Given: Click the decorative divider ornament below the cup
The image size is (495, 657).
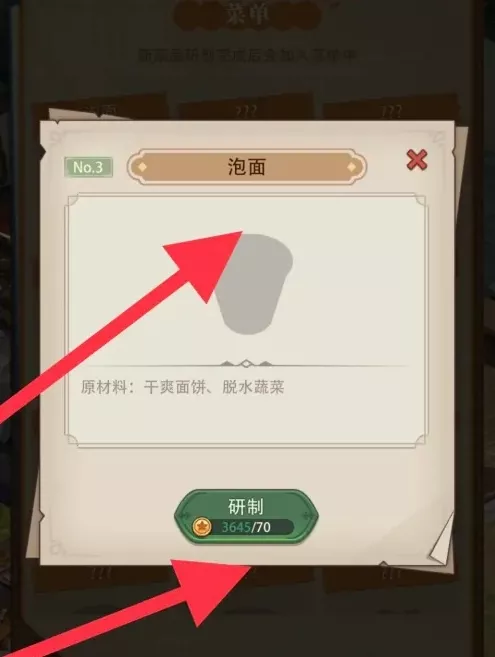Looking at the screenshot, I should click(246, 364).
